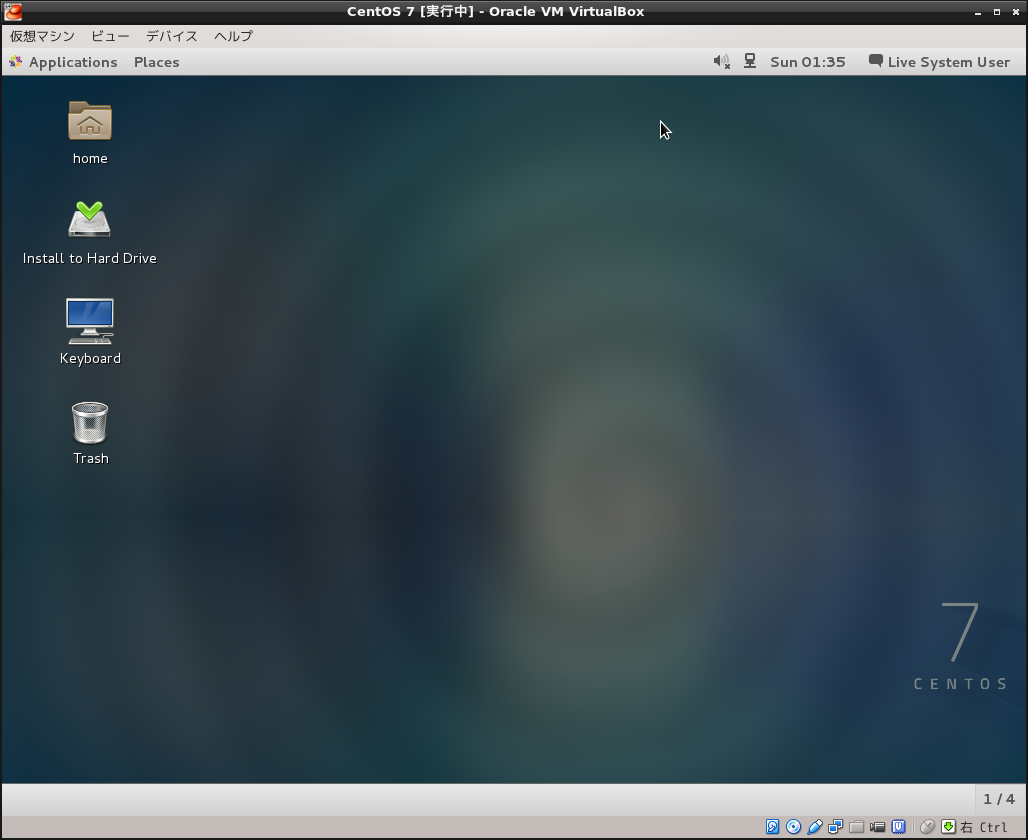
Task: Open the デバイス menu
Action: tap(172, 36)
